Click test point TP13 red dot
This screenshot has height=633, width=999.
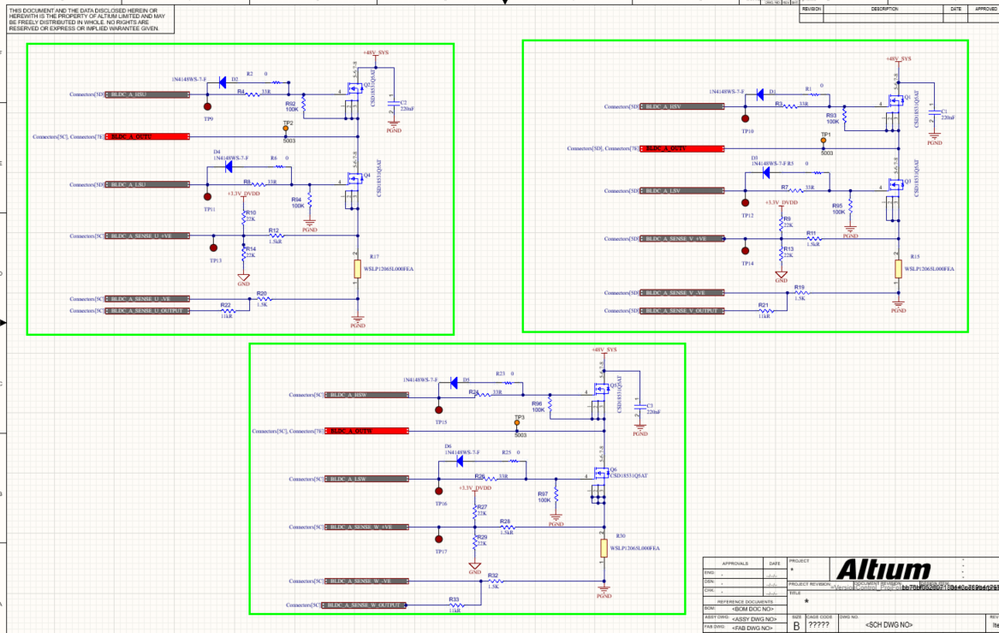pos(213,248)
